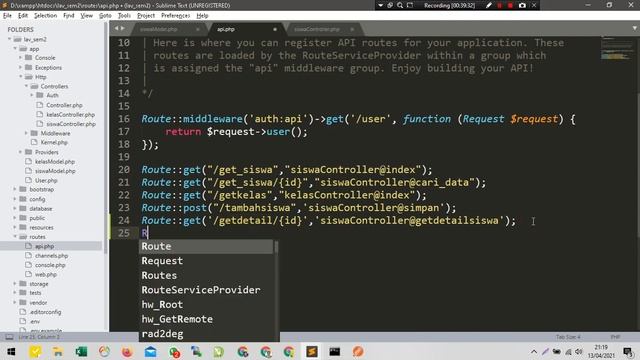Open the Preferences menu
Viewport: 640px width, 360px height.
[176, 16]
